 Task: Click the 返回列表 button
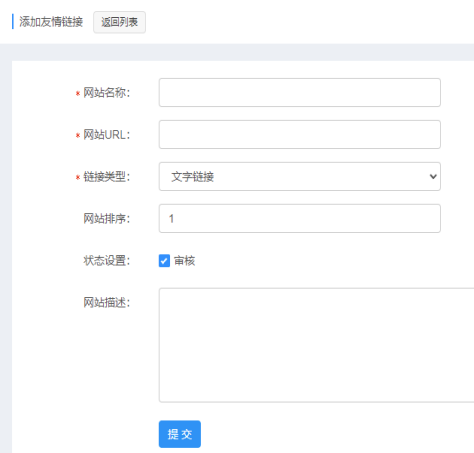pos(119,22)
